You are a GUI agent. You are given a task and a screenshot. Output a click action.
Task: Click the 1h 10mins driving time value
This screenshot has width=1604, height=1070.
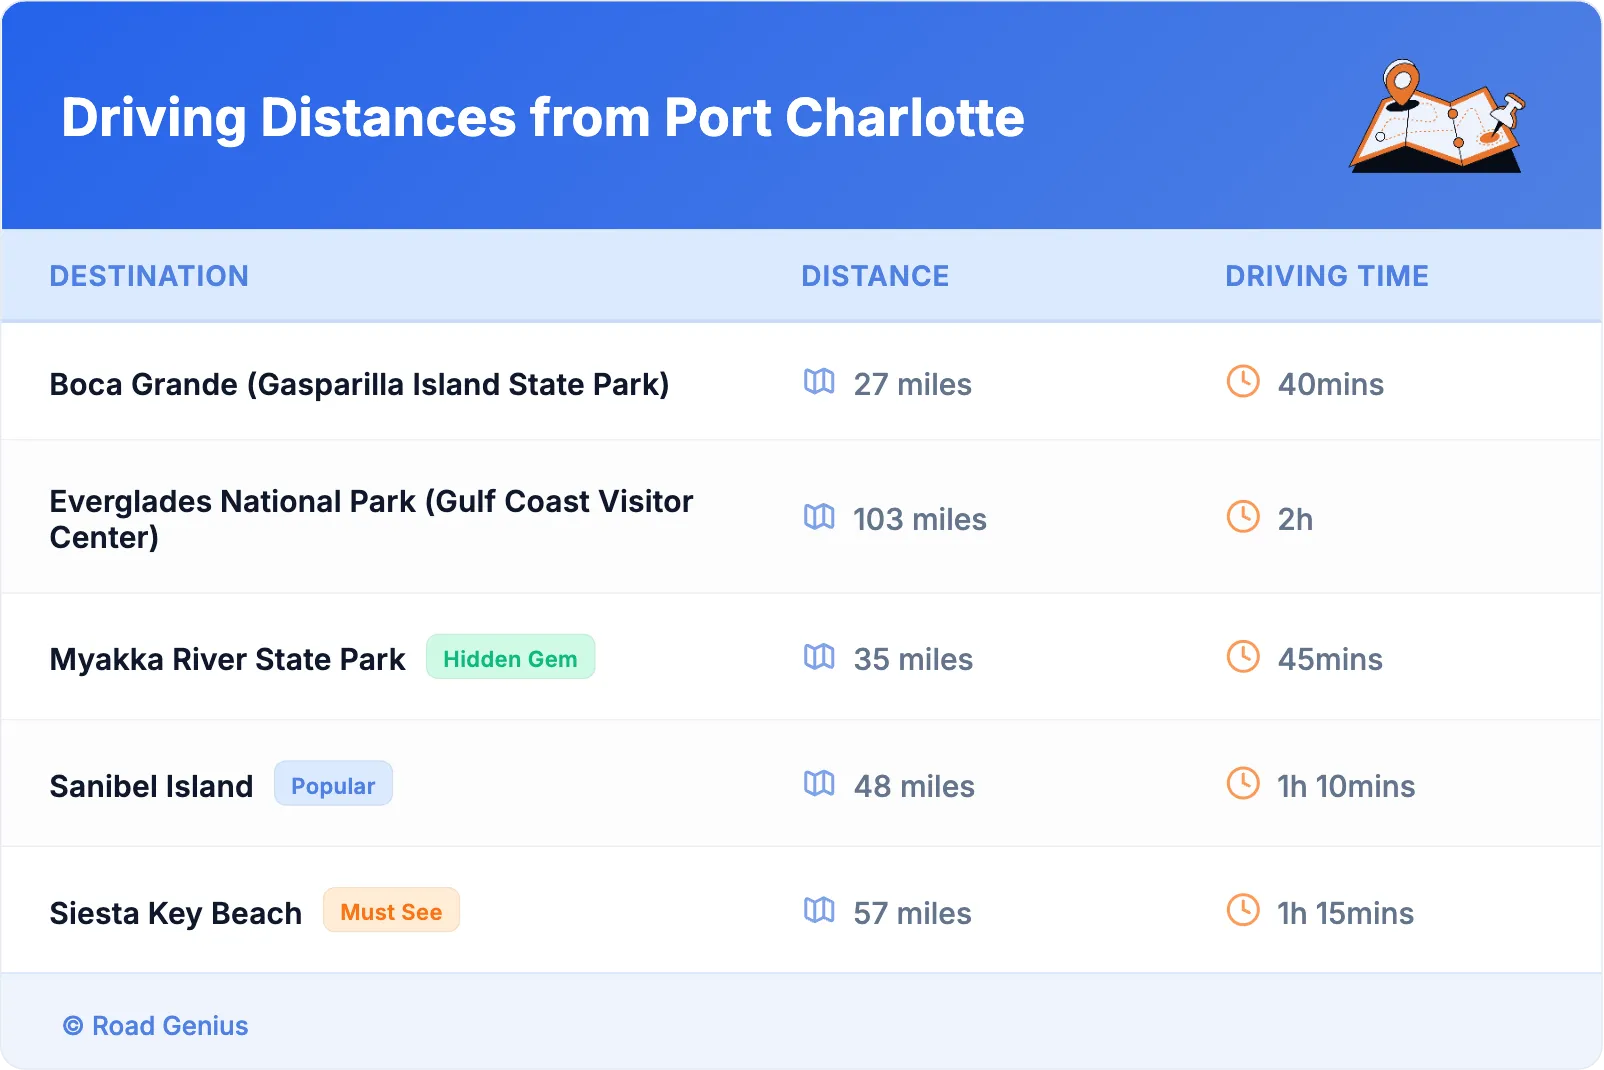[x=1346, y=787]
